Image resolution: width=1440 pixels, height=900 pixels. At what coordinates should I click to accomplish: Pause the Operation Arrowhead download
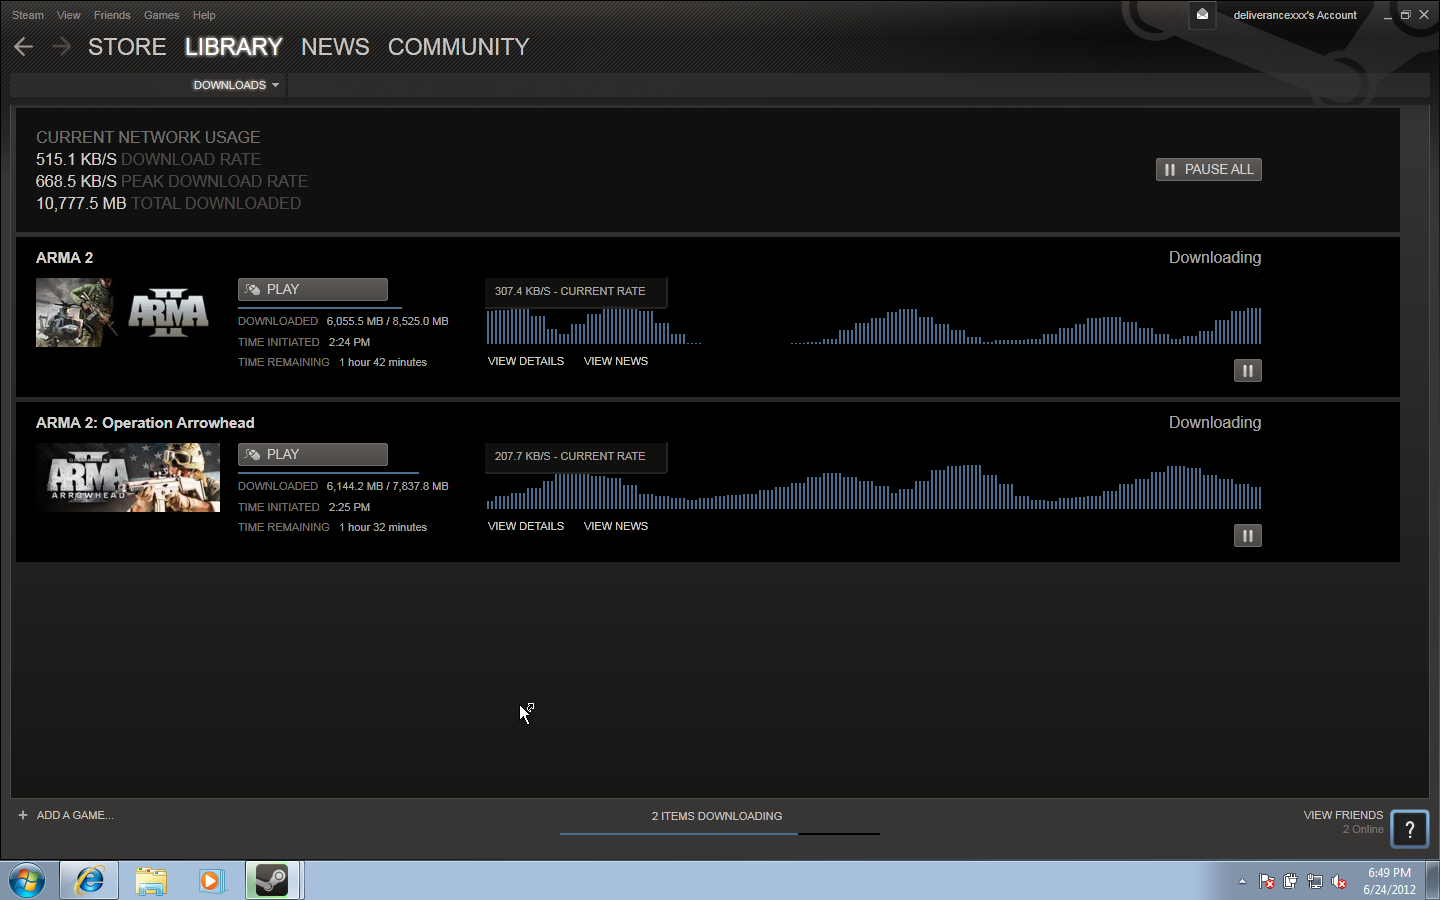[1247, 536]
